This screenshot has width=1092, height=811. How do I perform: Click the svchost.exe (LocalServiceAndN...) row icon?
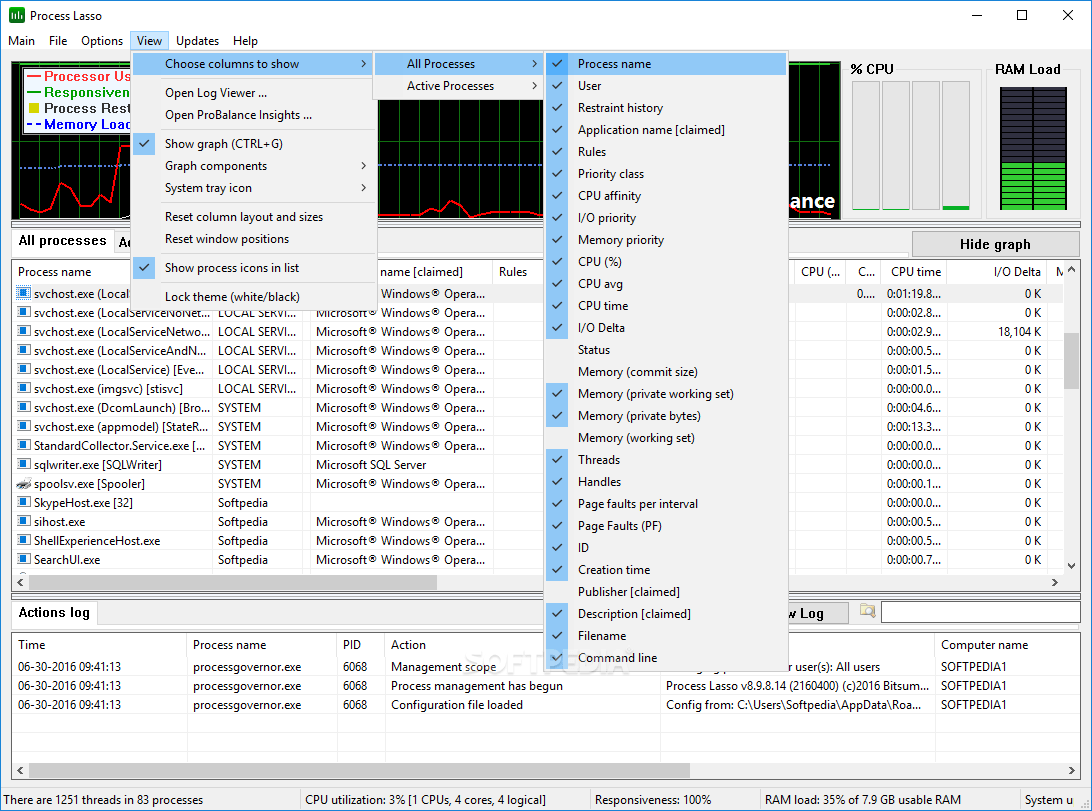[24, 350]
